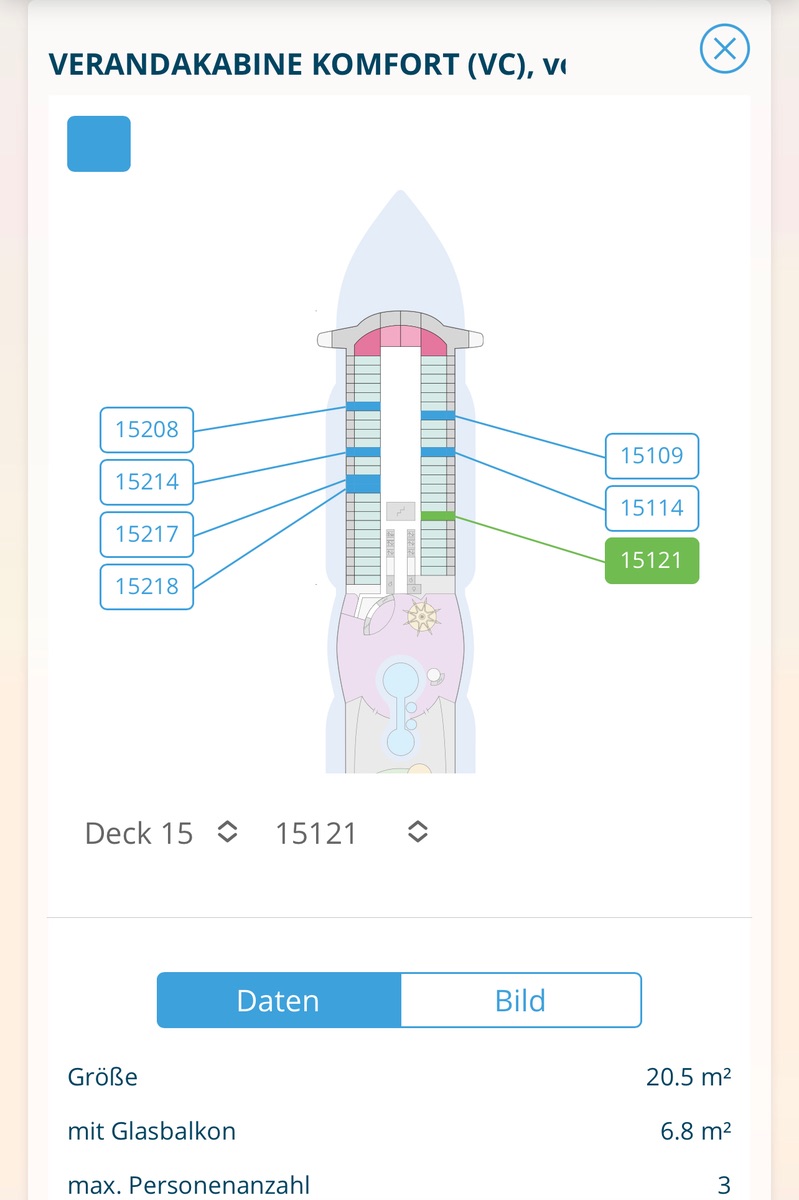Image resolution: width=799 pixels, height=1200 pixels.
Task: Click the green highlighted 15121 cabin label
Action: (x=652, y=560)
